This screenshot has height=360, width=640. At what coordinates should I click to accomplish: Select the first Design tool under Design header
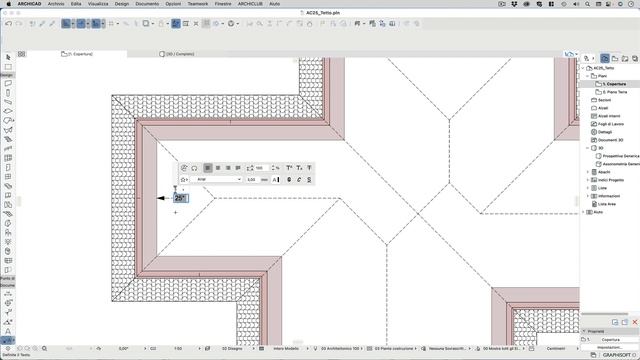pos(8,83)
